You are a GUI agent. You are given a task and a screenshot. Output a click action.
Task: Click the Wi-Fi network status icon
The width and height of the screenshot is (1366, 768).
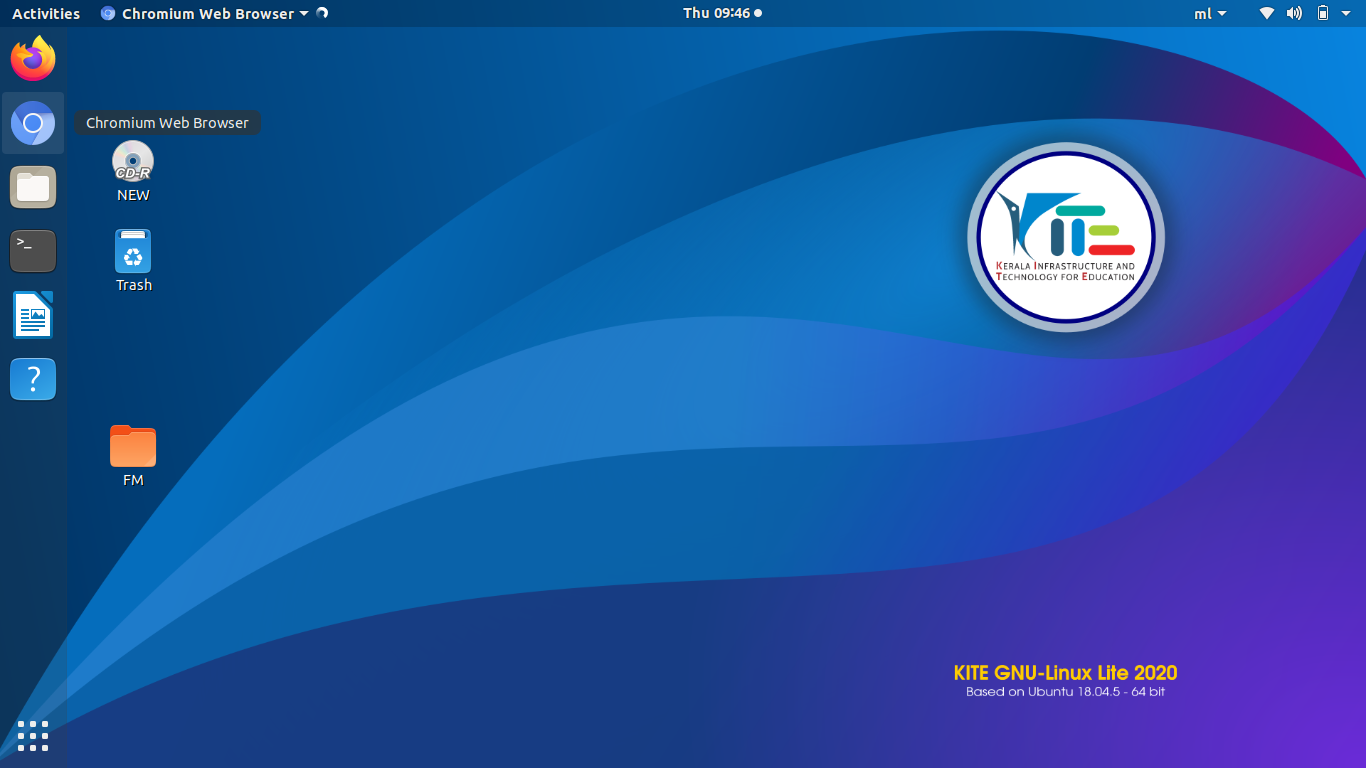coord(1267,13)
